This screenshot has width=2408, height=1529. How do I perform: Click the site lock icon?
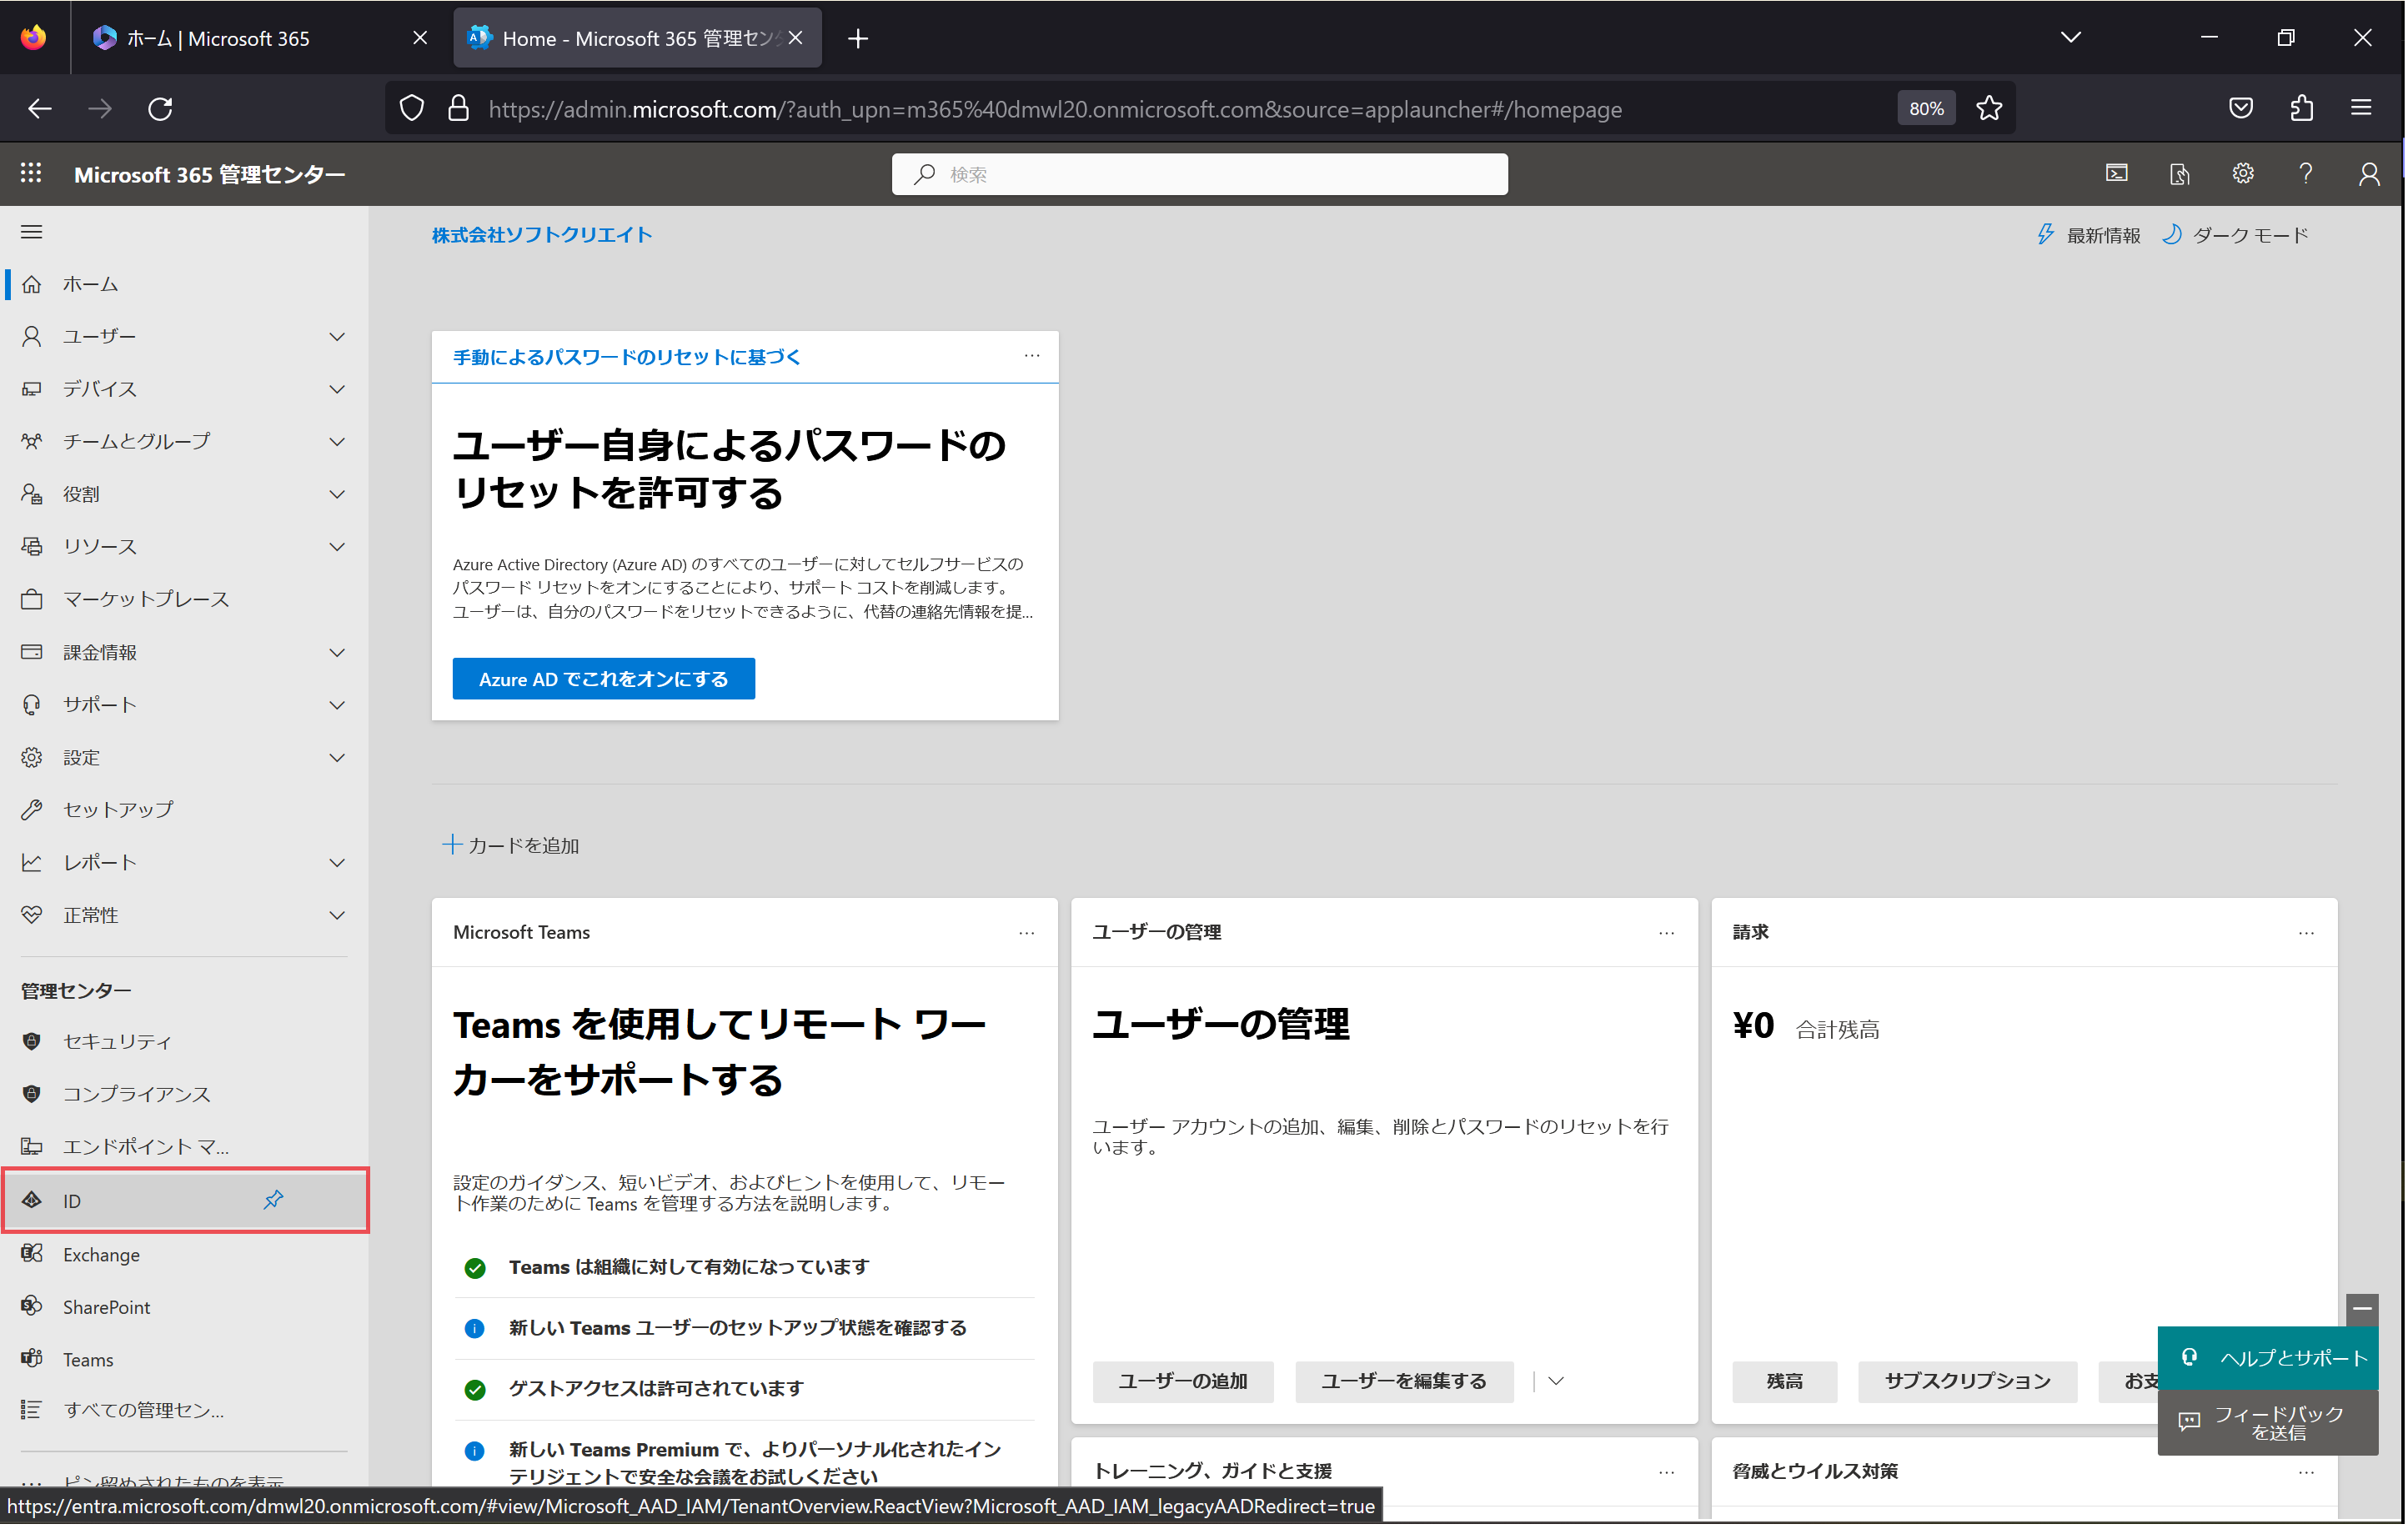[458, 108]
